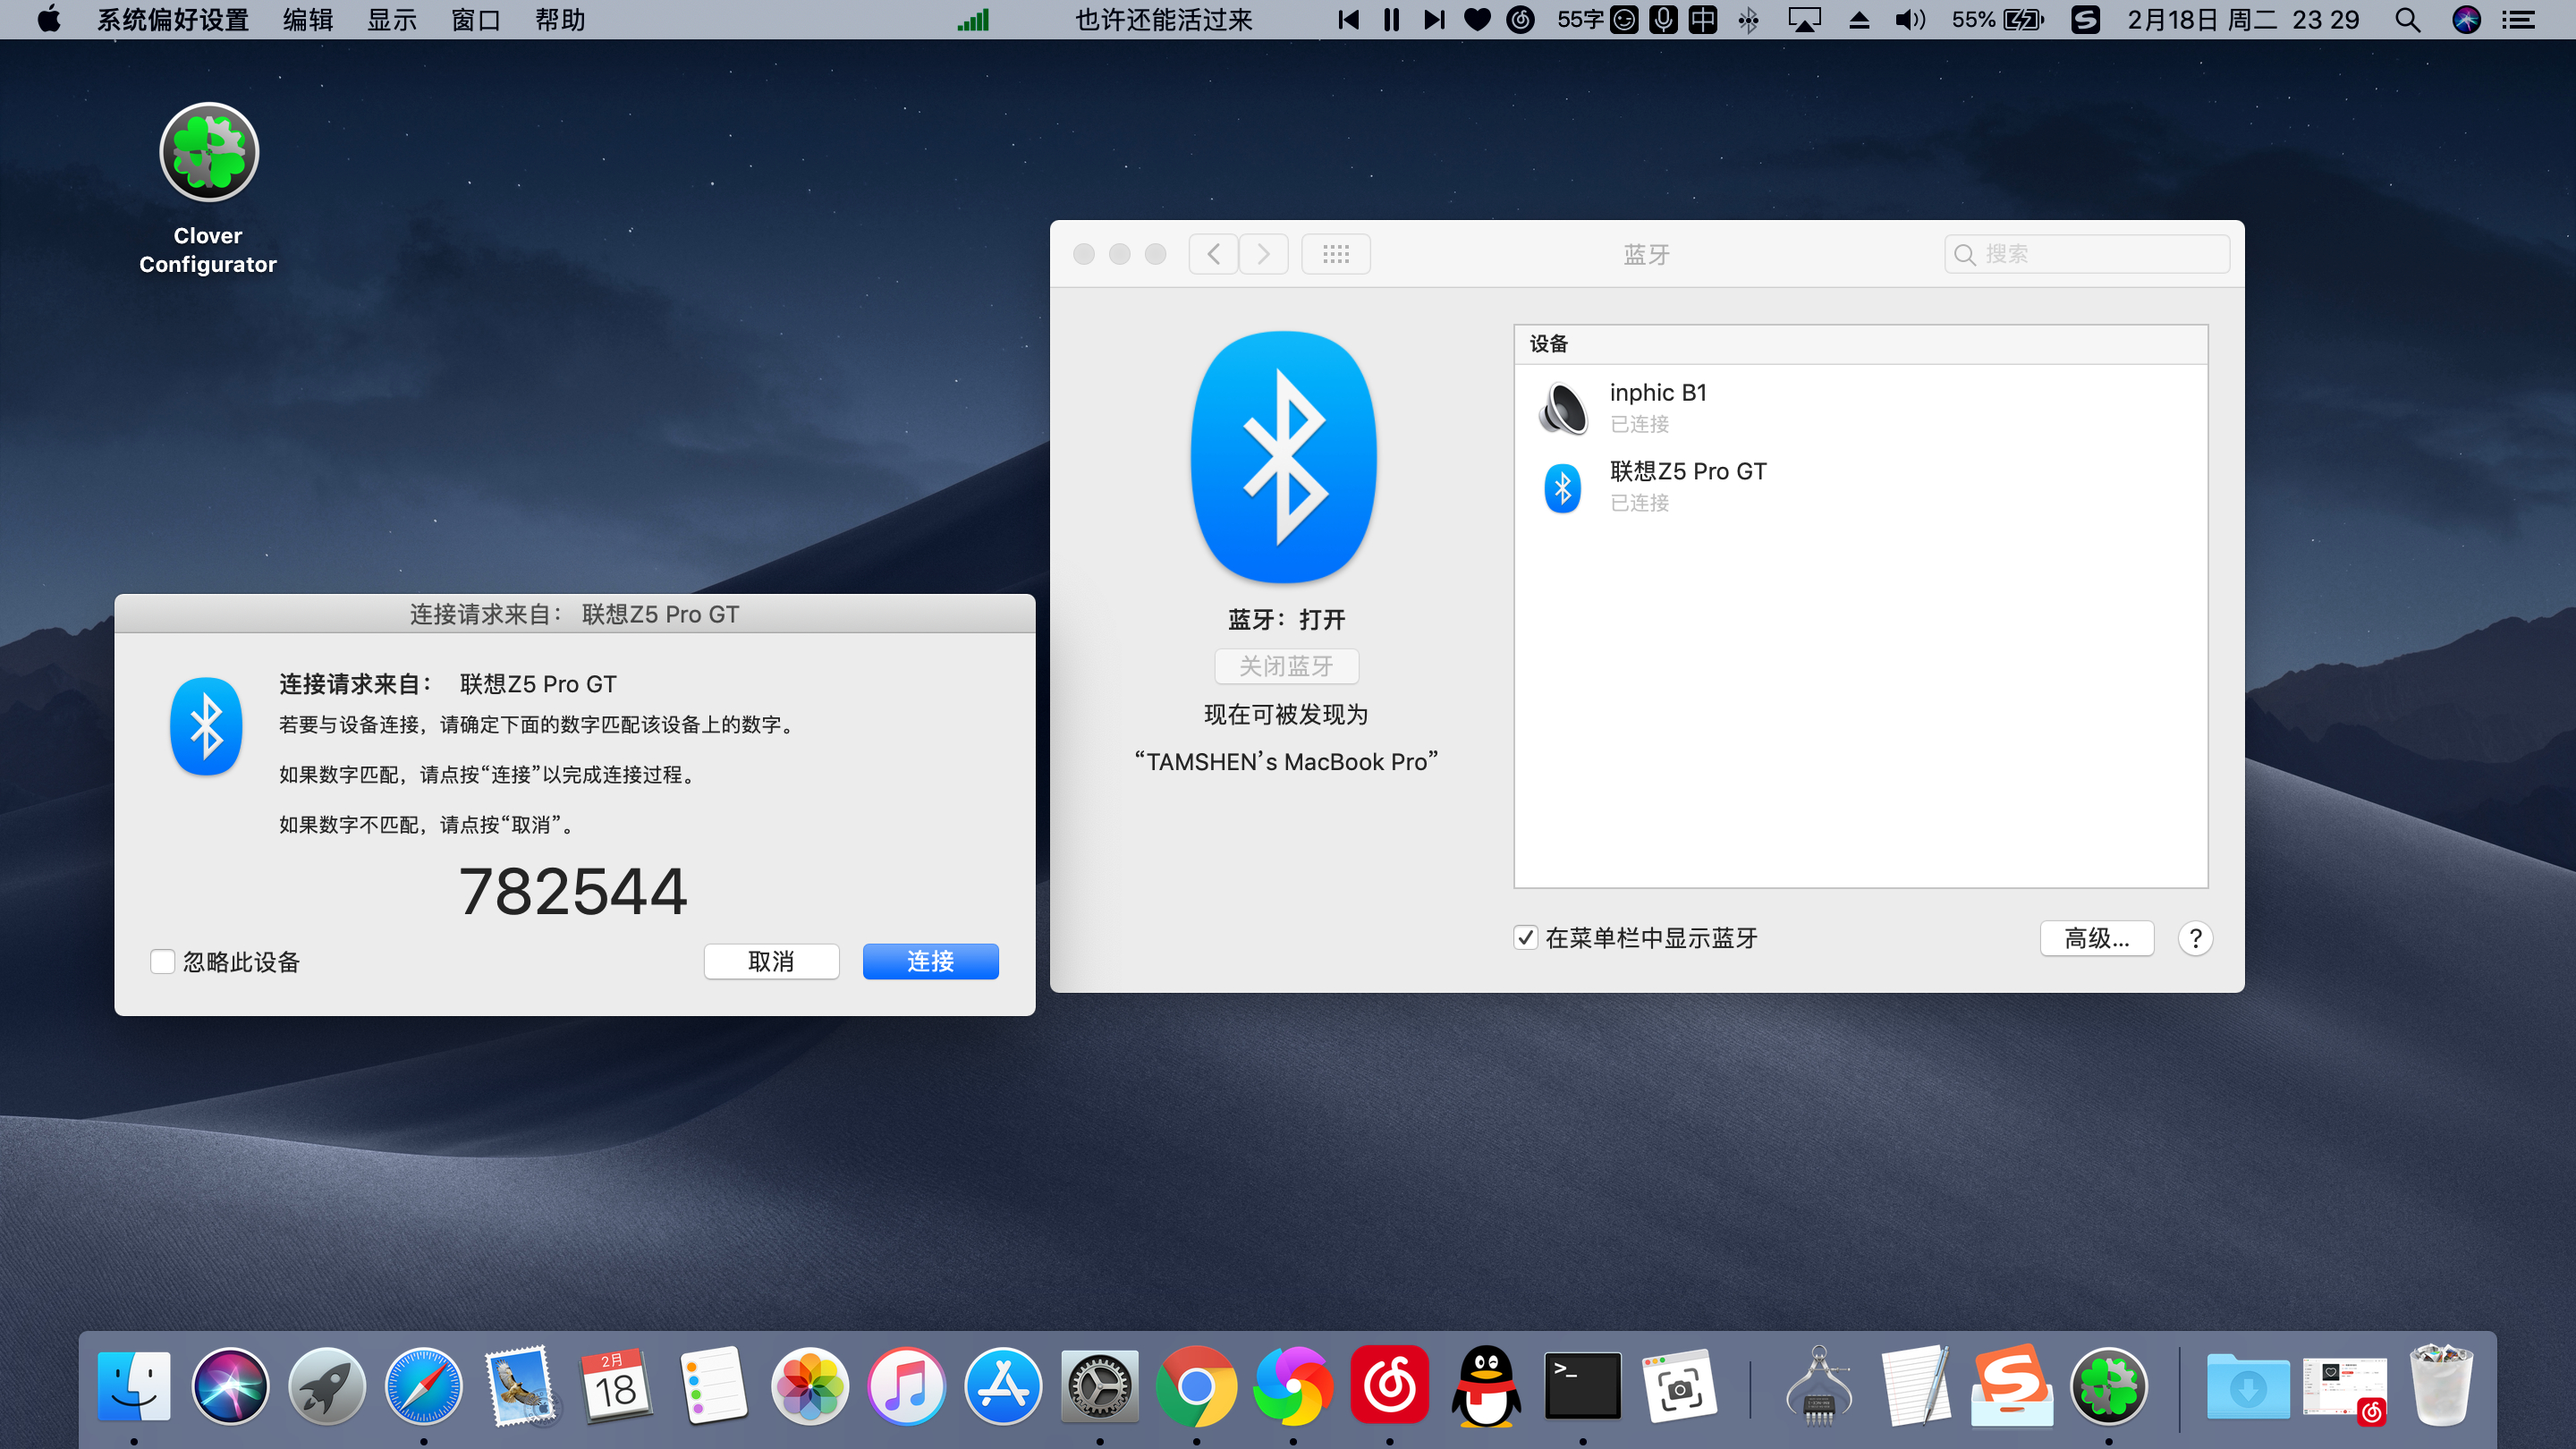The image size is (2576, 1449).
Task: Open the 编辑 menu
Action: 307,20
